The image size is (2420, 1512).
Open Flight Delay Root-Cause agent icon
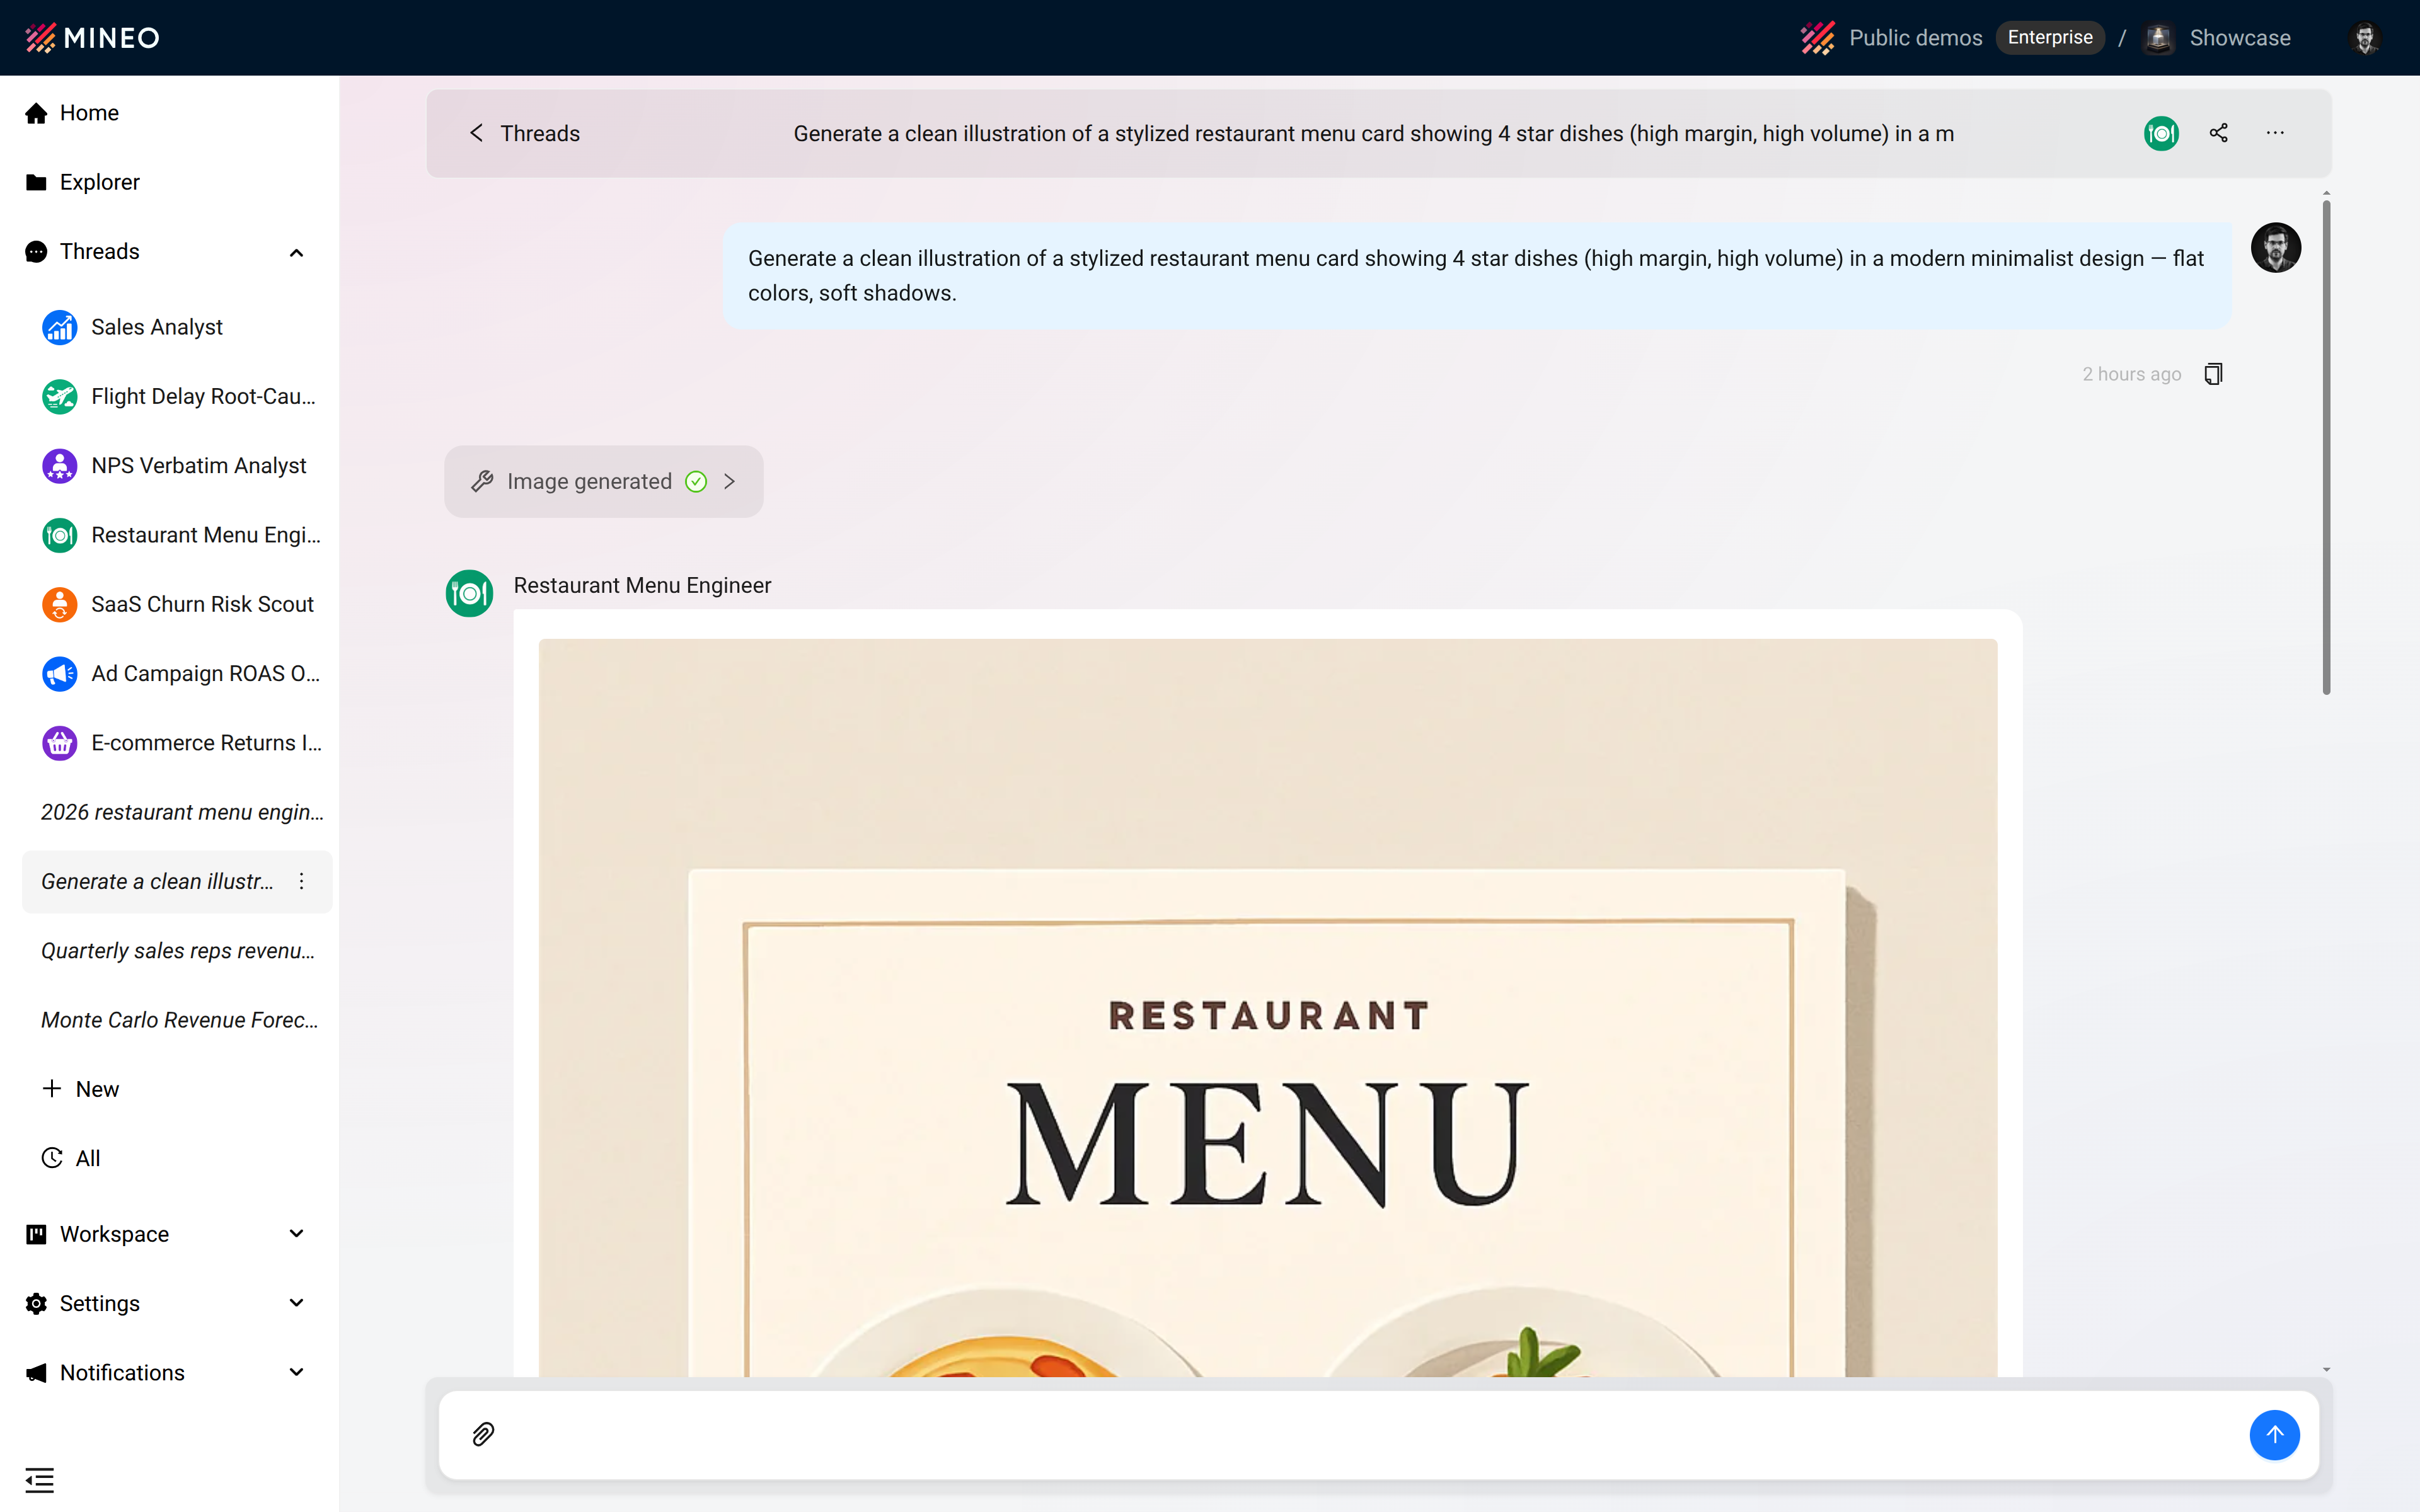pyautogui.click(x=60, y=397)
